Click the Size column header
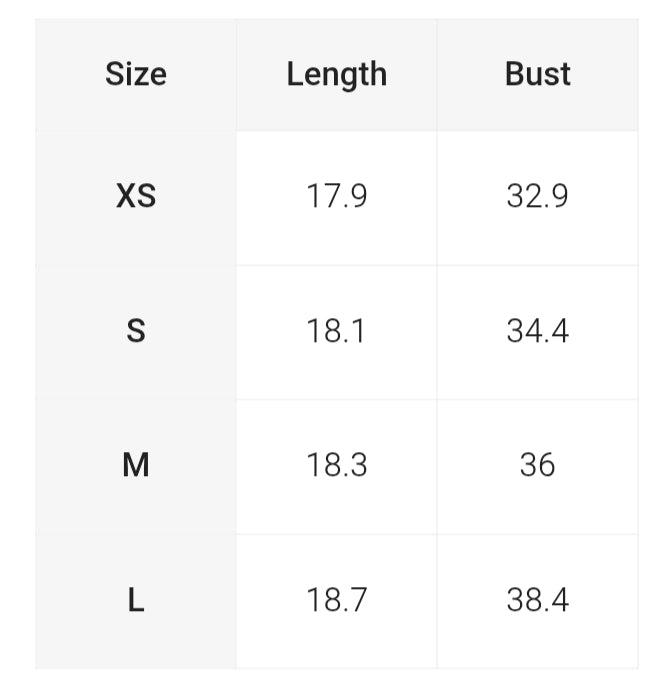The image size is (669, 684). (136, 74)
